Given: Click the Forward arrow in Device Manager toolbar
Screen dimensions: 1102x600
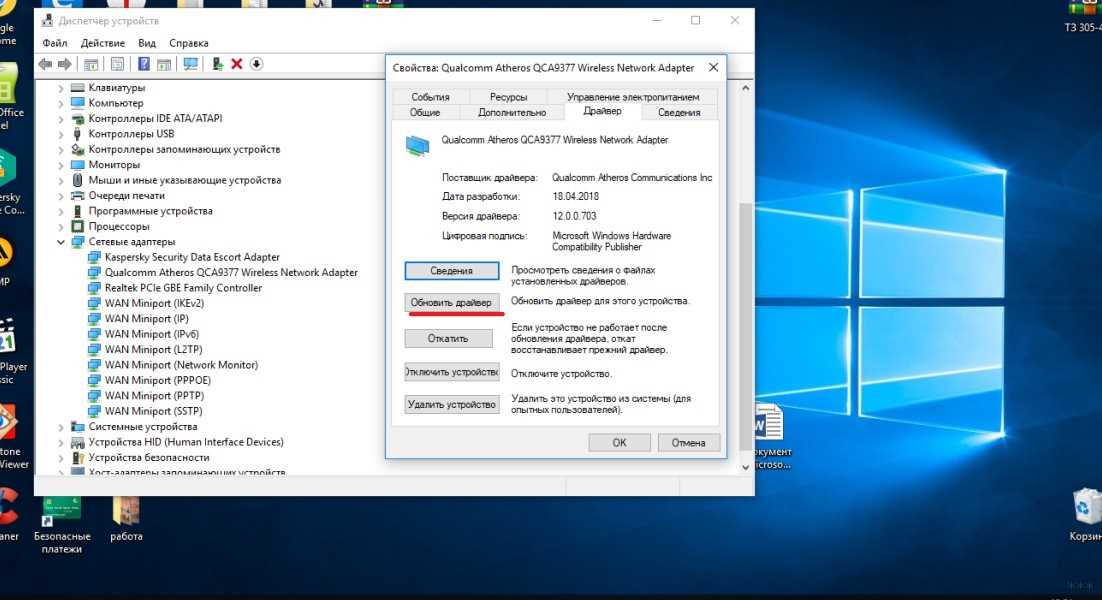Looking at the screenshot, I should point(65,64).
